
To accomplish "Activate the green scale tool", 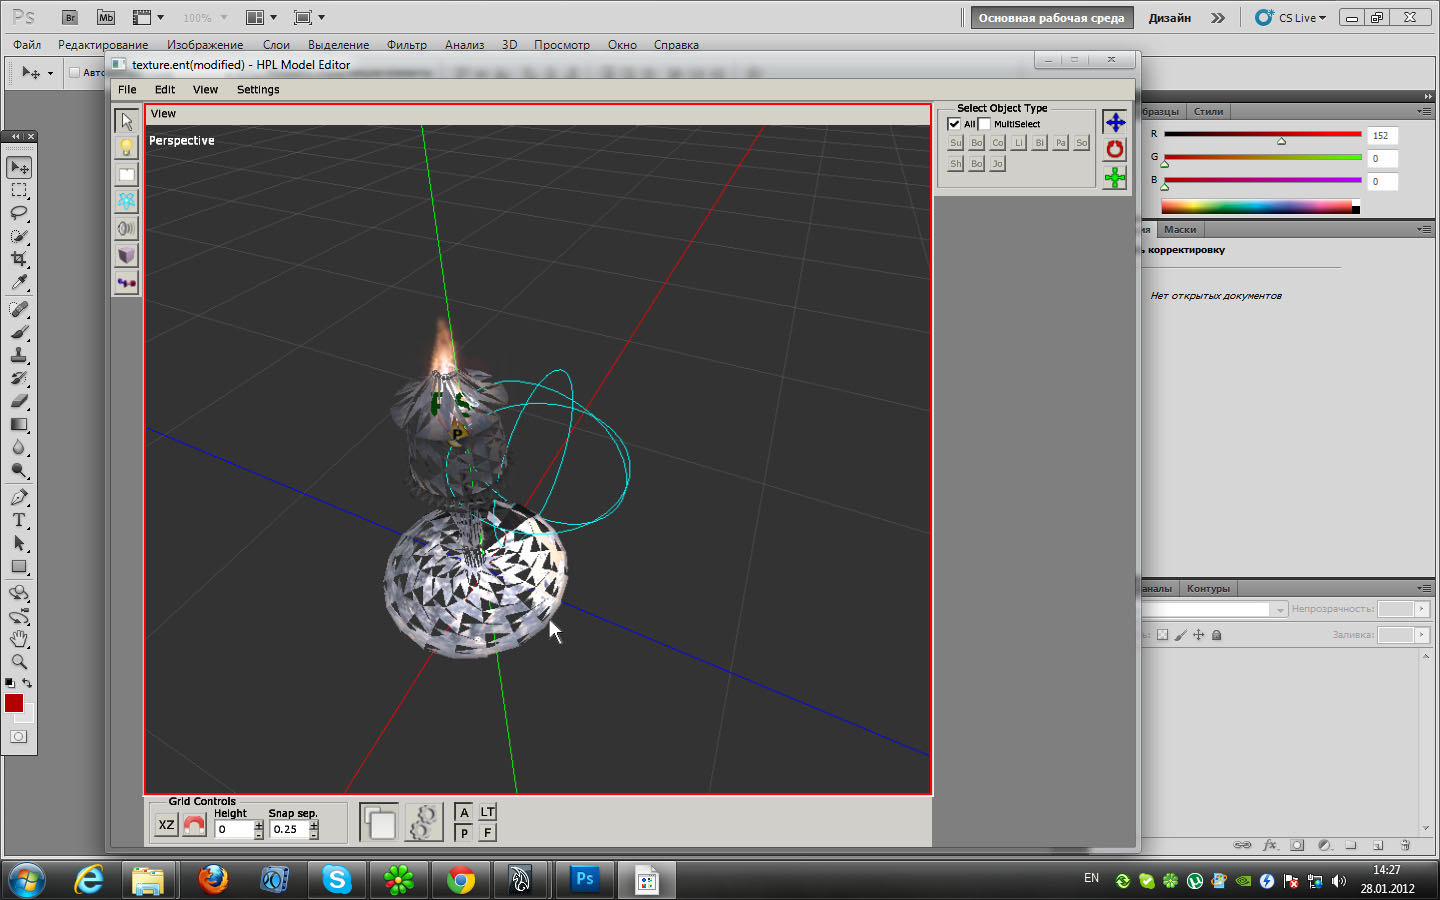I will point(1114,178).
